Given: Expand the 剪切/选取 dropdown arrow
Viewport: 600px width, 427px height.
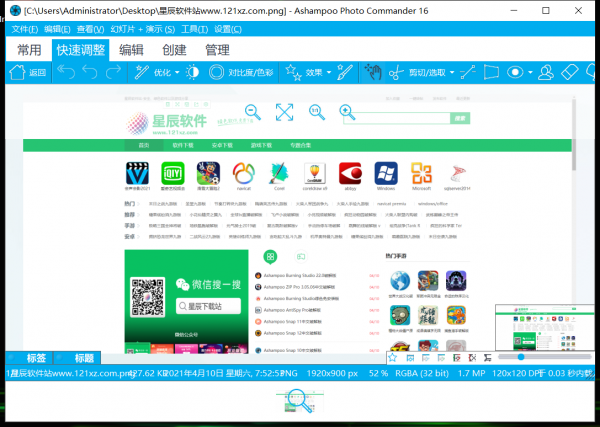Looking at the screenshot, I should pyautogui.click(x=452, y=72).
